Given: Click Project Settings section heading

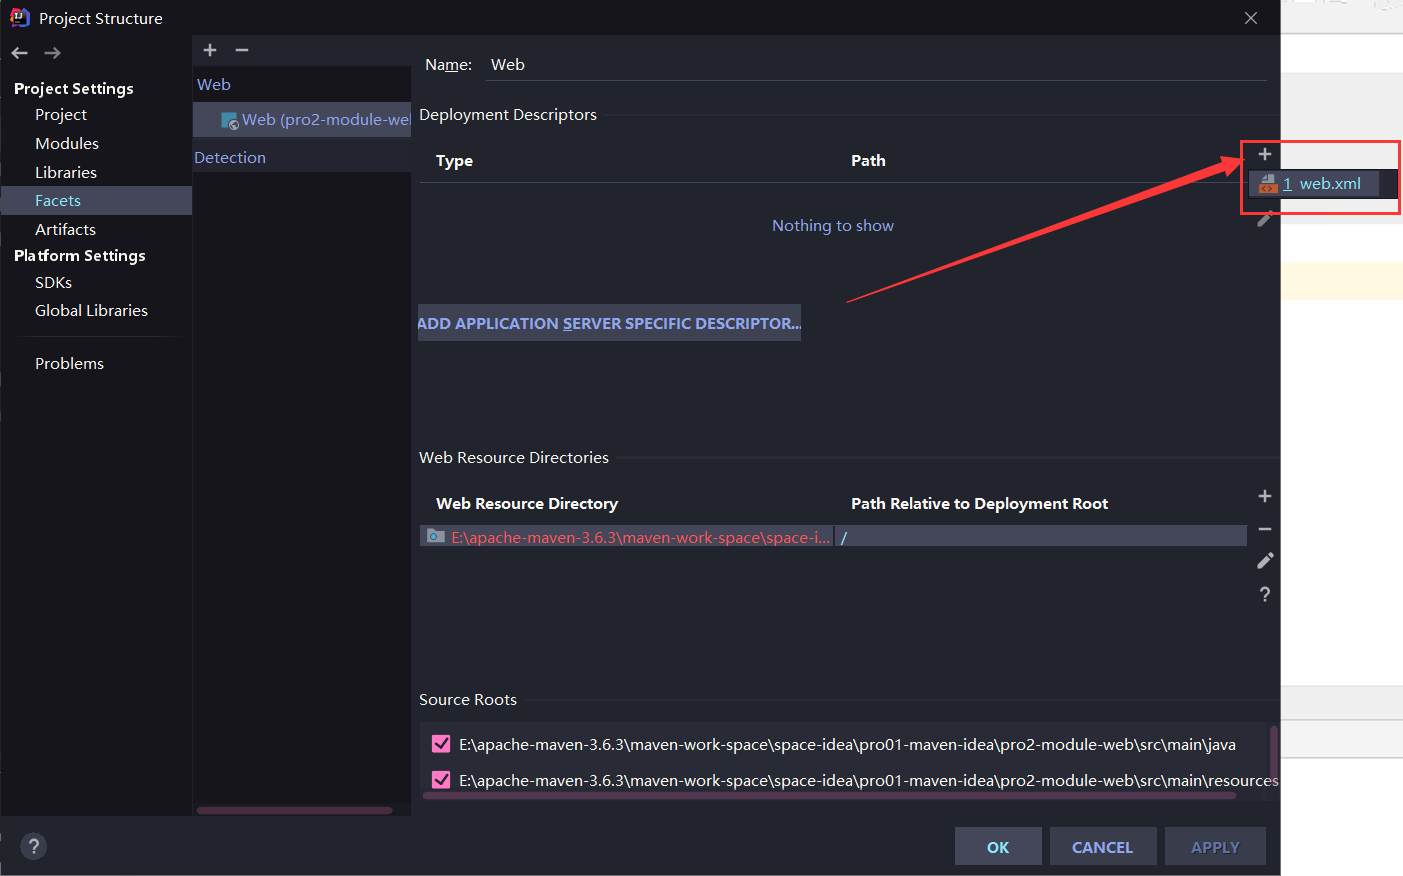Looking at the screenshot, I should pyautogui.click(x=74, y=89).
